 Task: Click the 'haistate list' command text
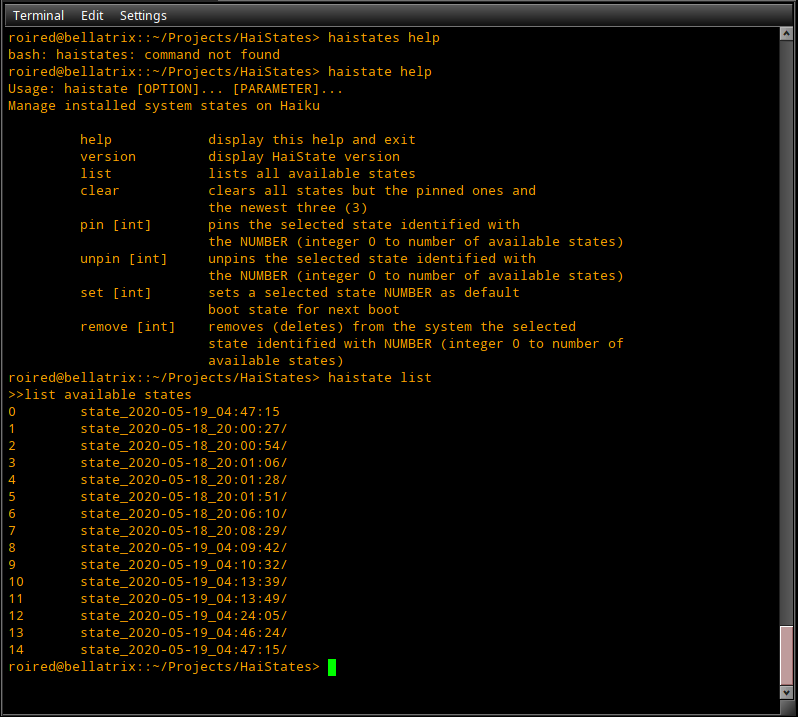pos(380,378)
